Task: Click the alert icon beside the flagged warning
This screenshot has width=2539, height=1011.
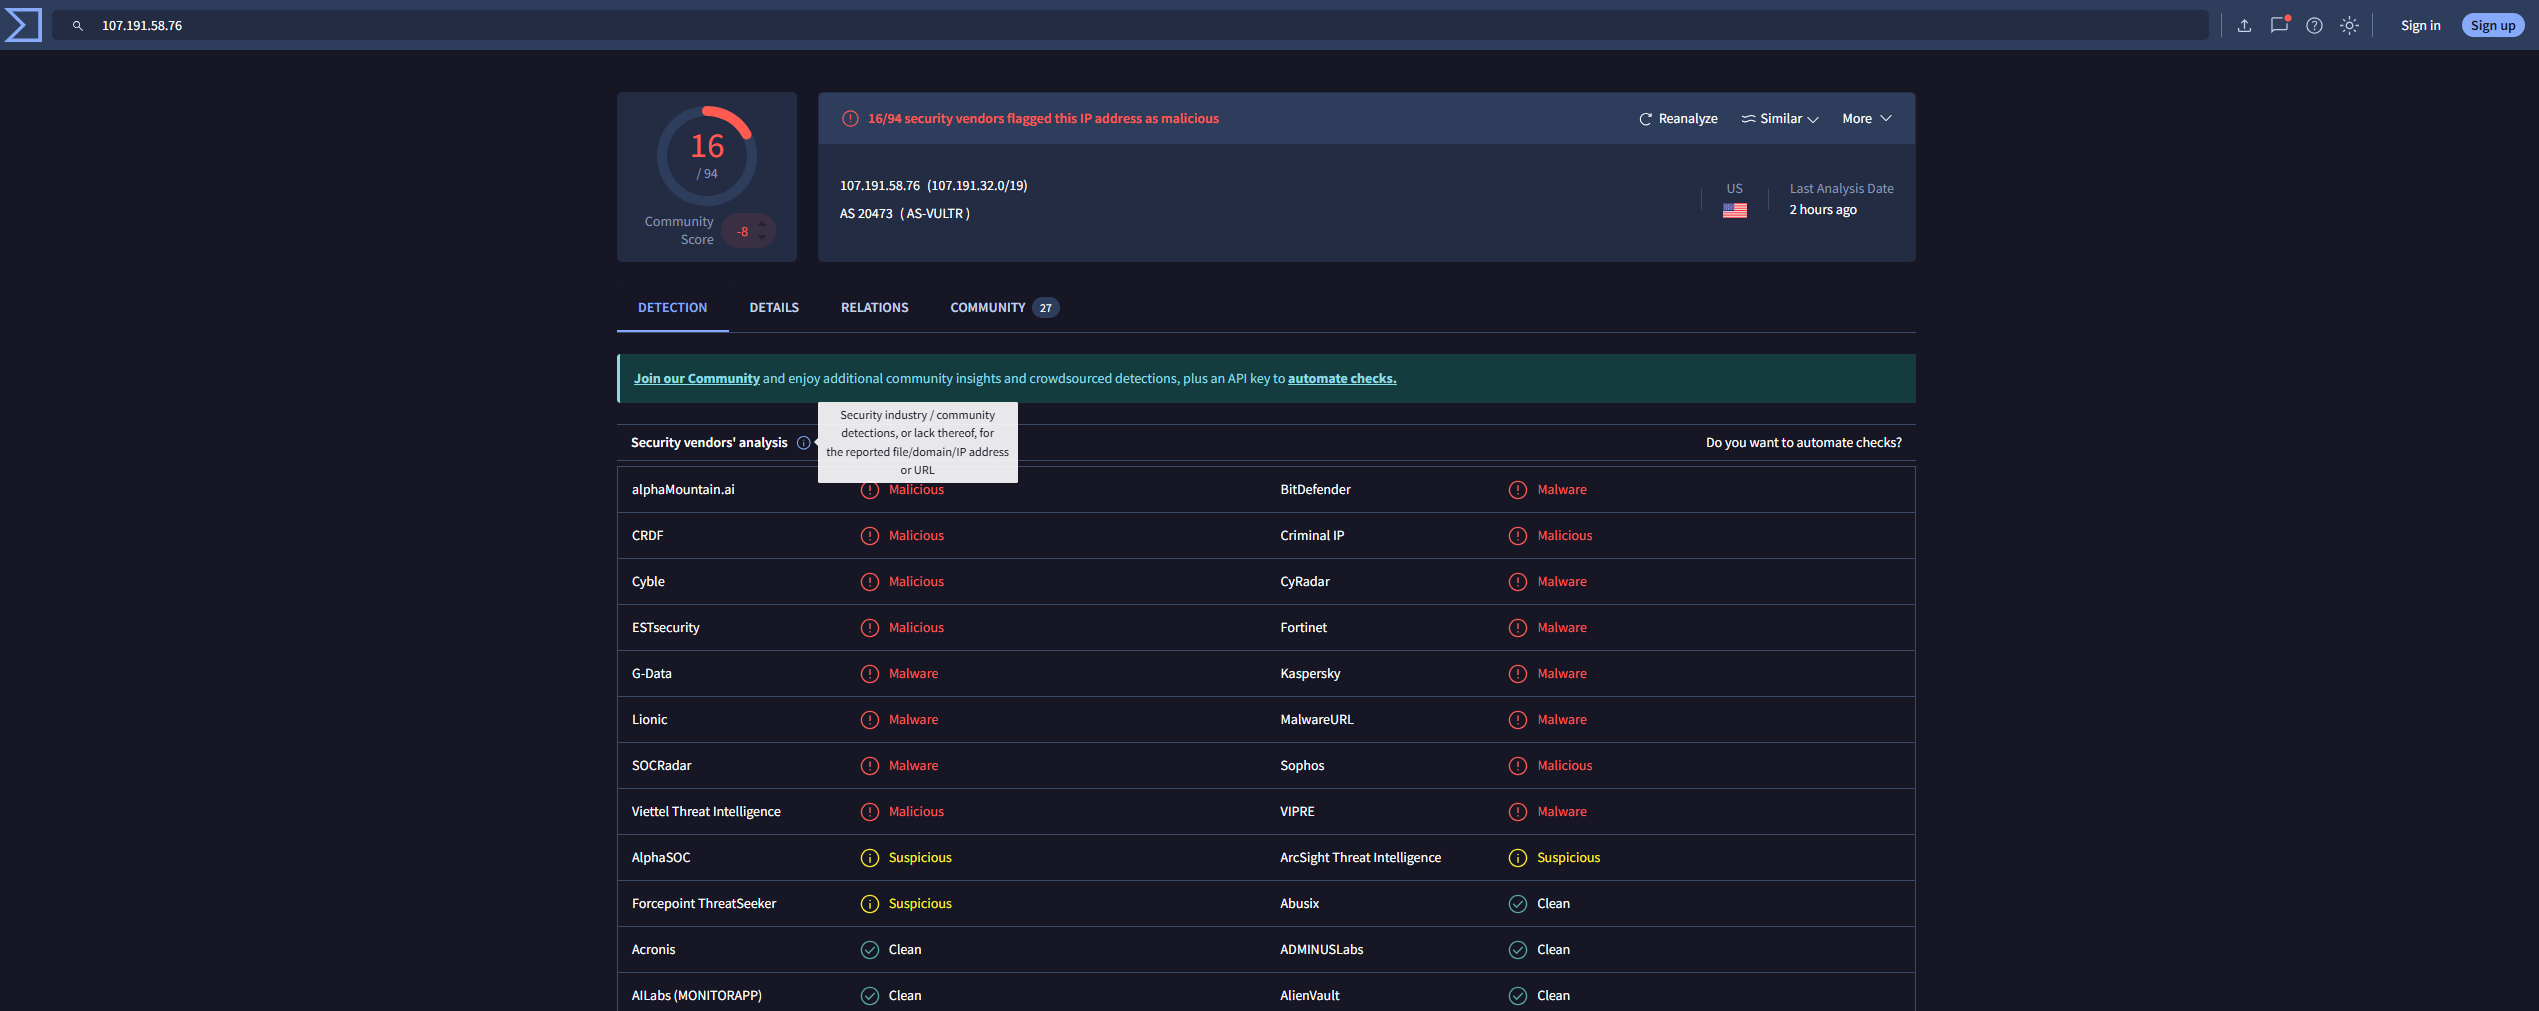Action: pos(850,119)
